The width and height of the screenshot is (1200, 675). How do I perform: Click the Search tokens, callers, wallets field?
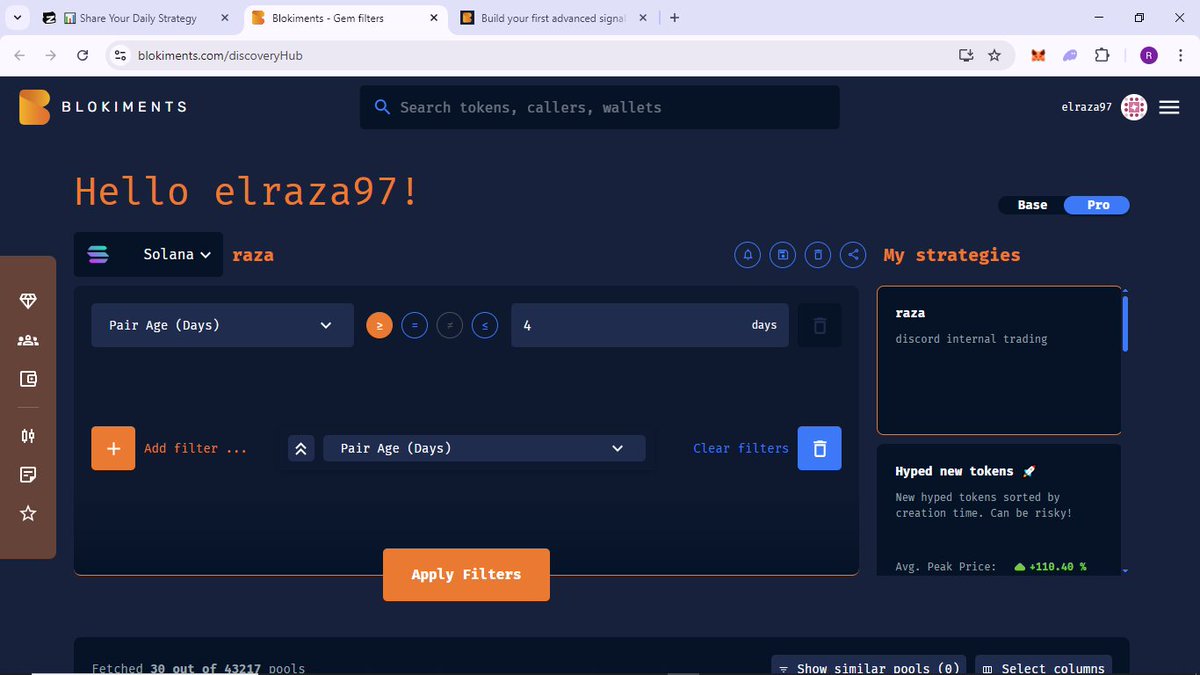pyautogui.click(x=600, y=107)
